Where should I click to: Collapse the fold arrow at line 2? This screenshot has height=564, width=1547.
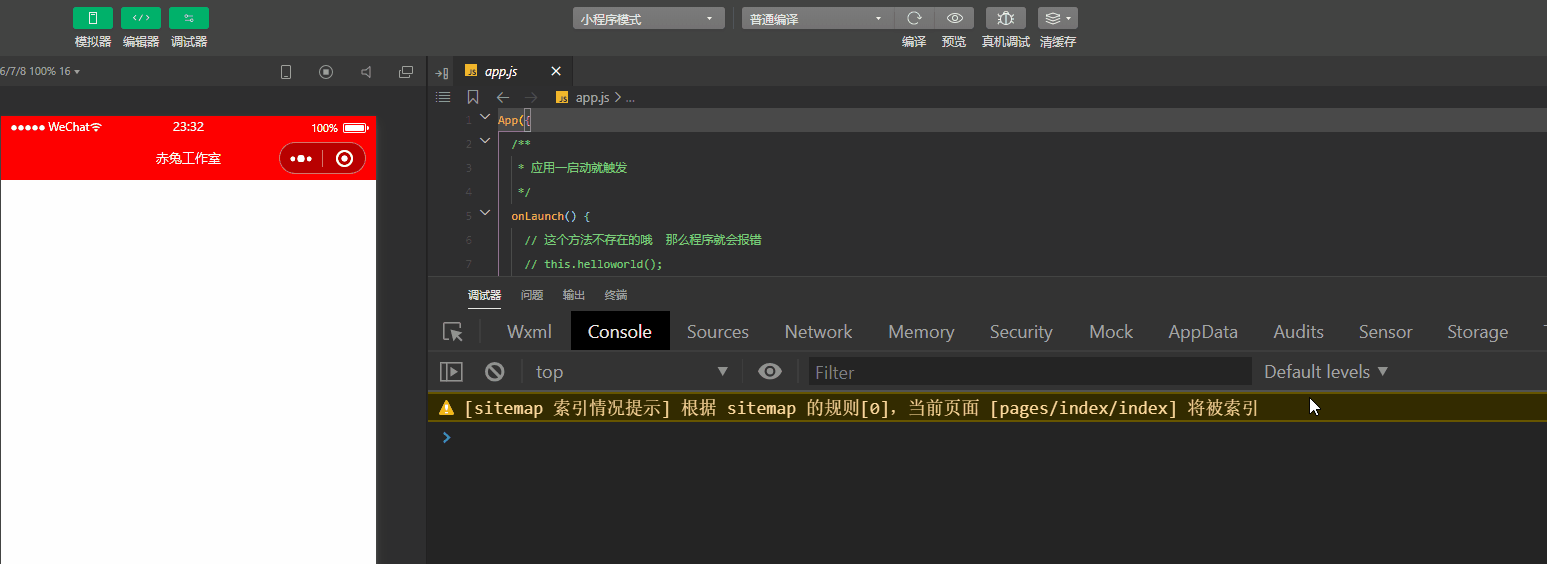485,141
